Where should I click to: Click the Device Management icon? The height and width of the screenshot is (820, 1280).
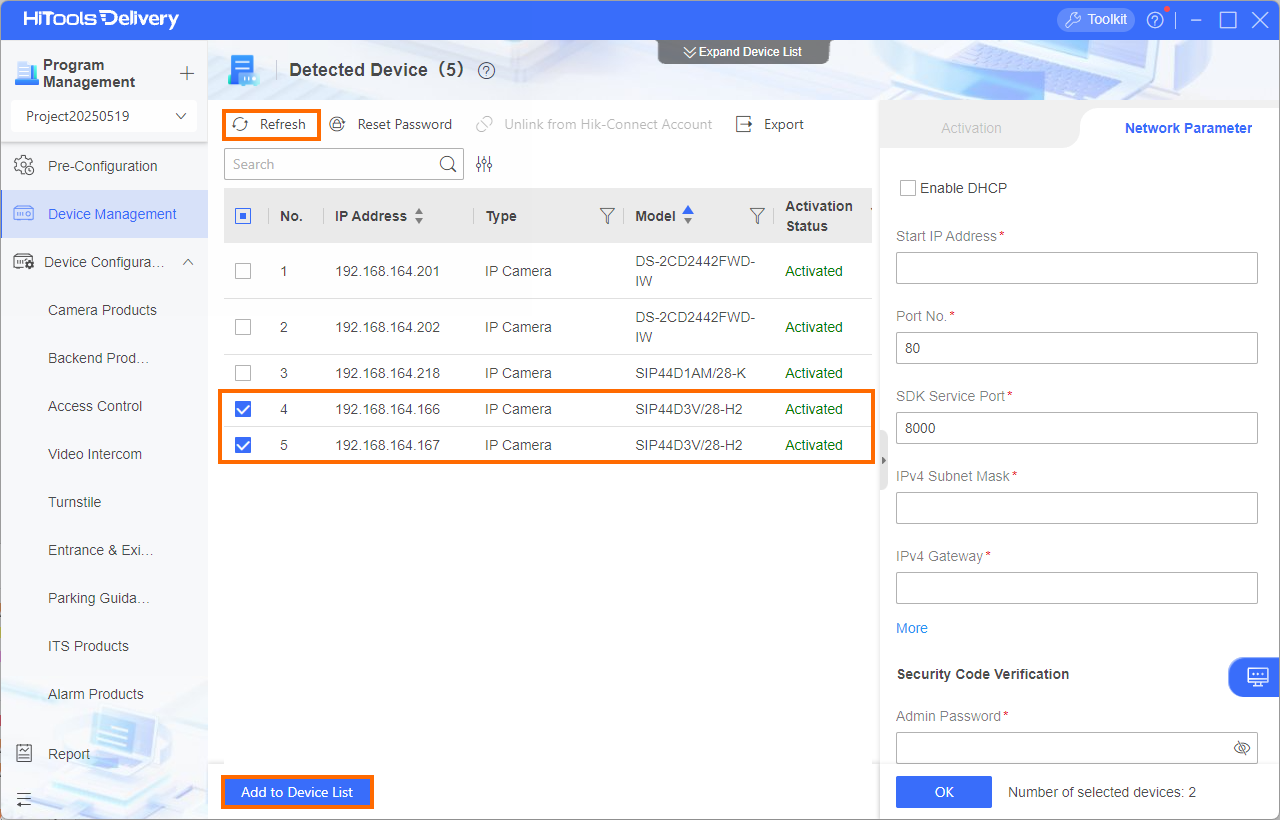24,214
